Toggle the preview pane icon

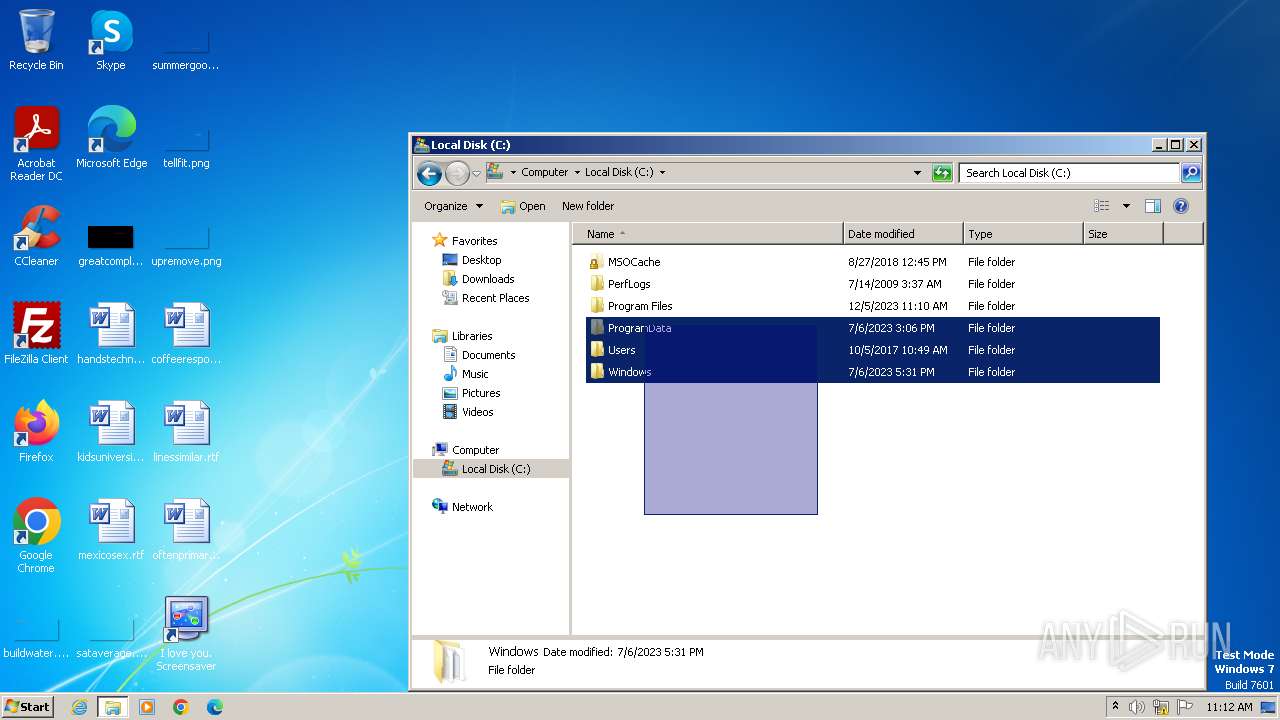(1153, 206)
